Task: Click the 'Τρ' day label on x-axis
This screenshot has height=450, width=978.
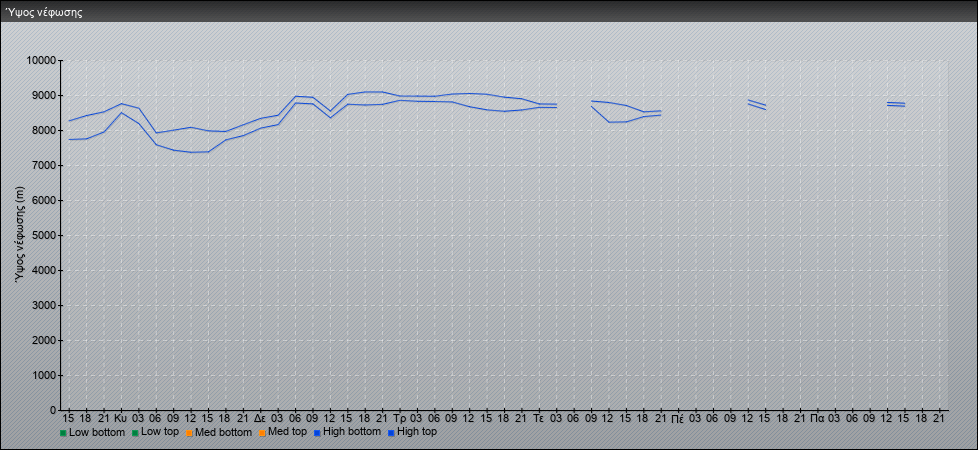Action: pos(400,418)
